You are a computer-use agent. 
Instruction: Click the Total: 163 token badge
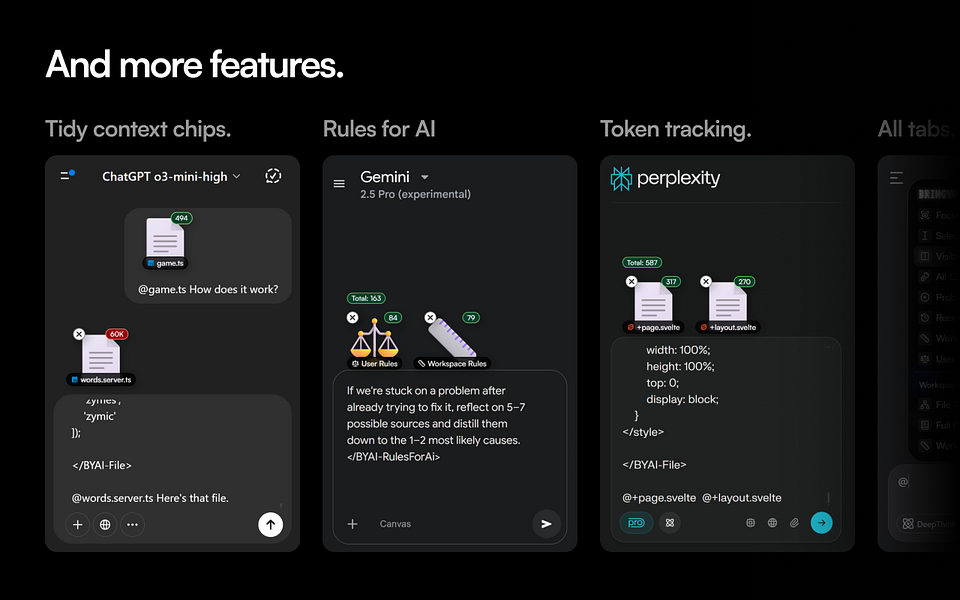click(x=366, y=298)
